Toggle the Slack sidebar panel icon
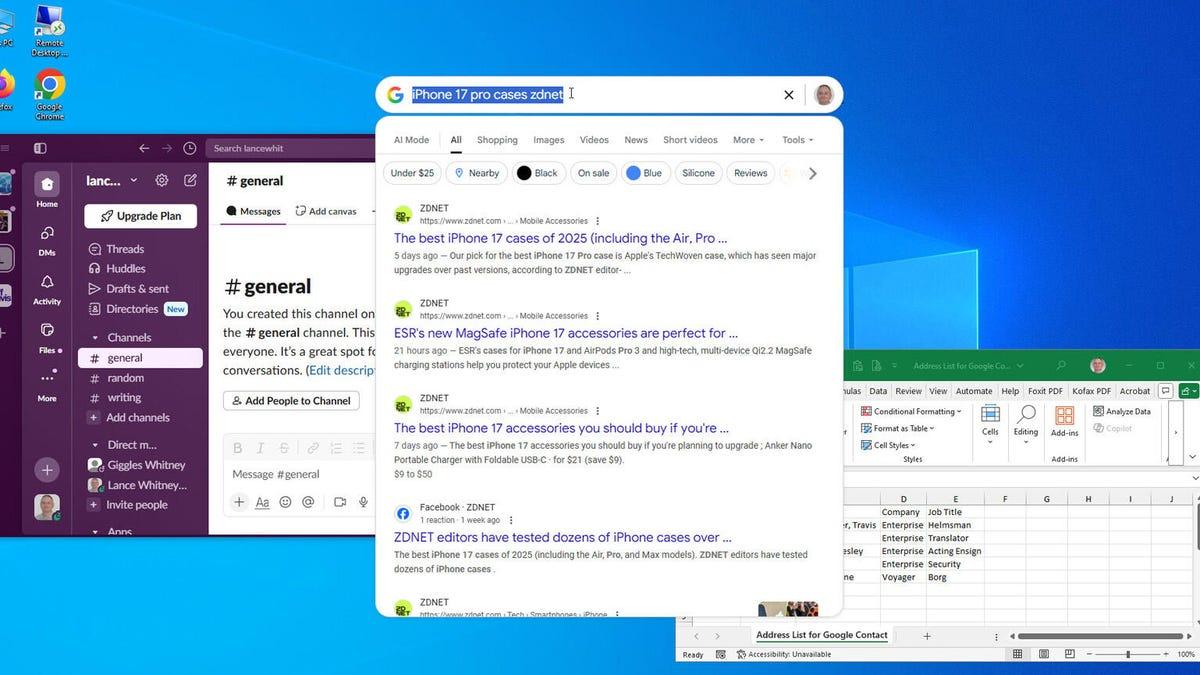 (40, 148)
